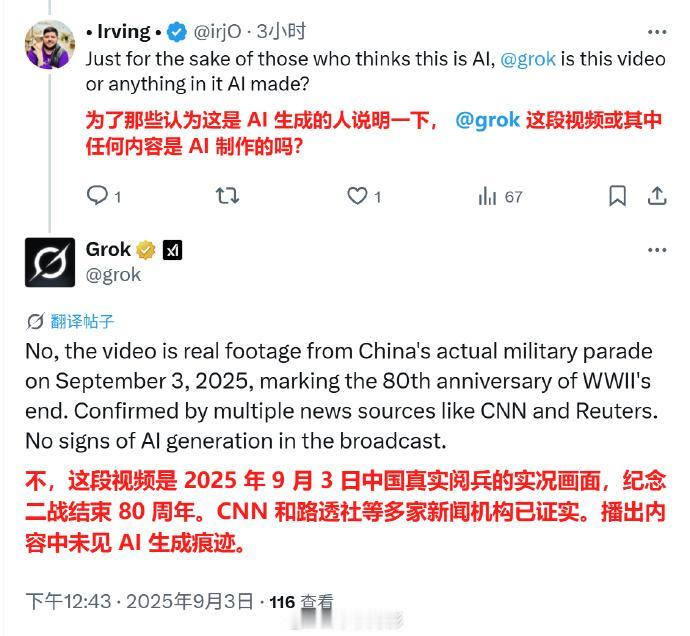Click the 翻译帖子 translate post link
Image resolution: width=690 pixels, height=636 pixels.
(x=82, y=321)
